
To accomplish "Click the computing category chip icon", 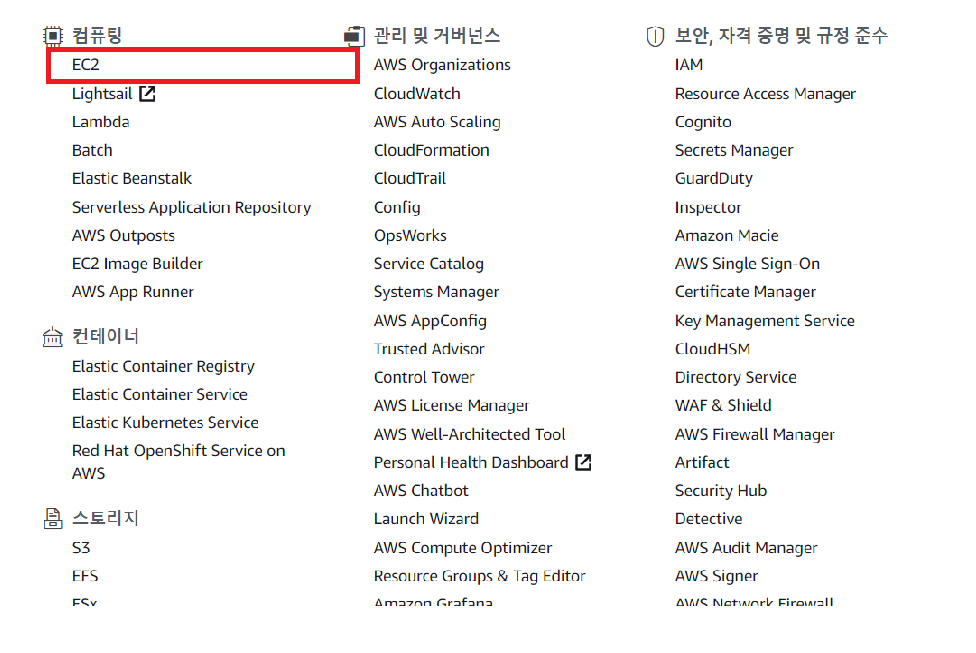I will click(53, 36).
